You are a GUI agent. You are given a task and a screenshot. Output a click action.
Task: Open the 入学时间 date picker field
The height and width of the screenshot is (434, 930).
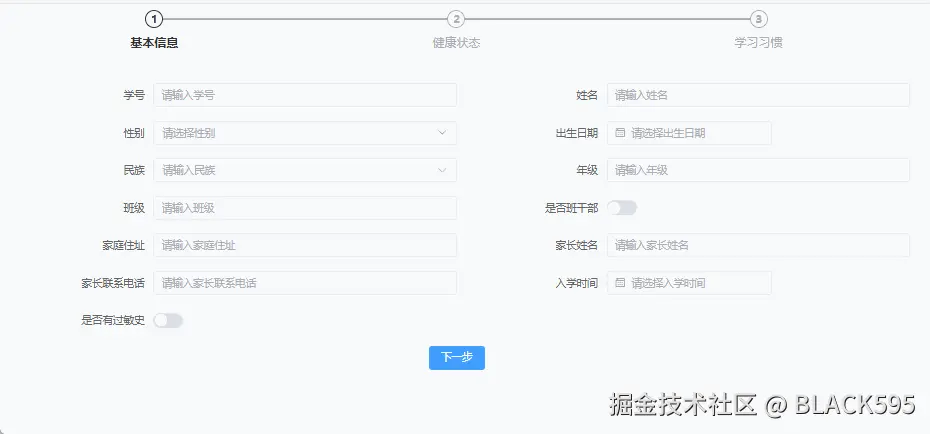click(x=689, y=283)
